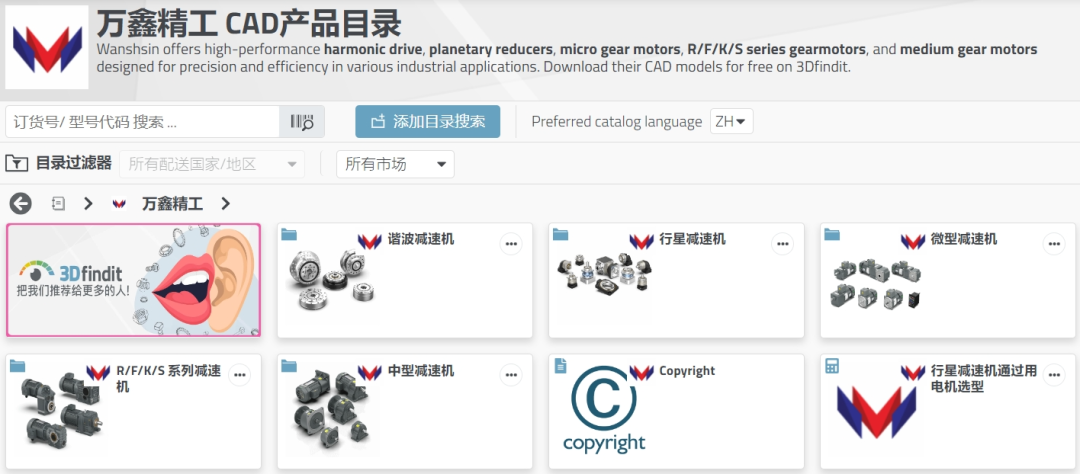The width and height of the screenshot is (1080, 474).
Task: Focus the 订货号/型号代码 search field
Action: 143,122
